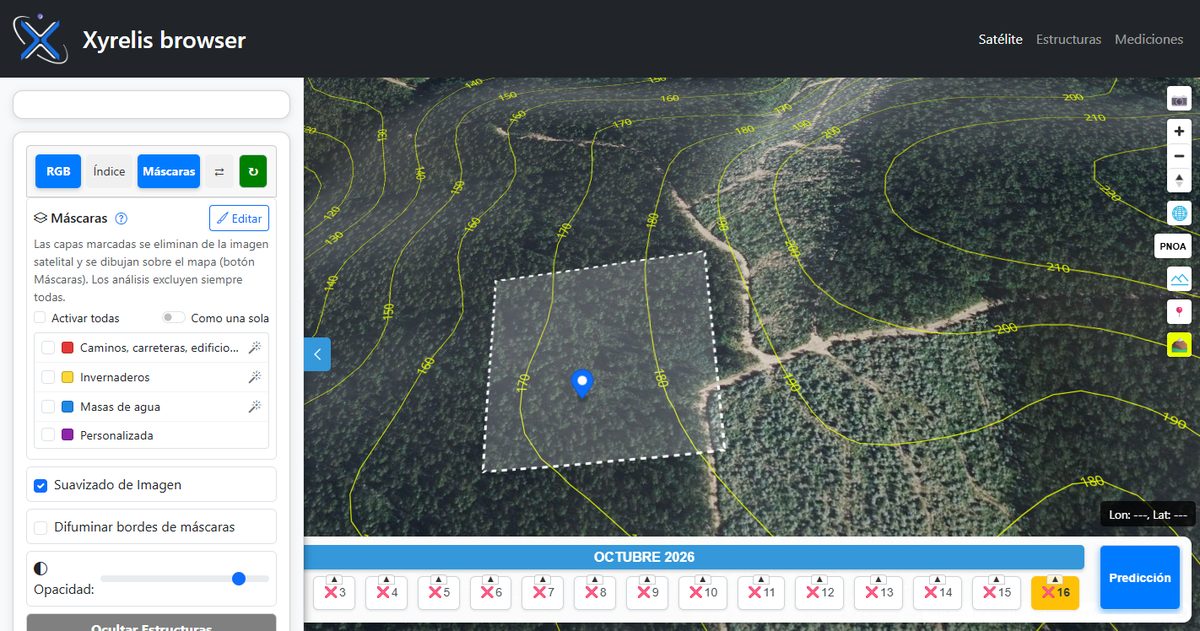Collapse the left sidebar with arrow
Viewport: 1200px width, 631px height.
(317, 354)
